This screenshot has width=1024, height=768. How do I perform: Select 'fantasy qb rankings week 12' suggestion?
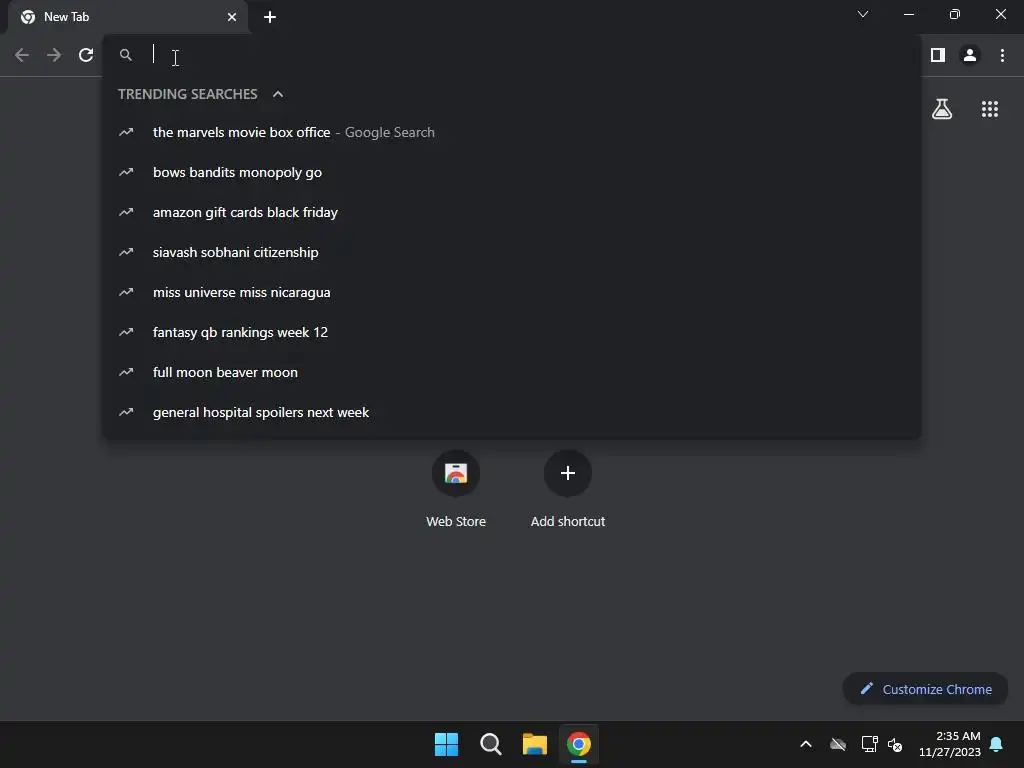(512, 332)
